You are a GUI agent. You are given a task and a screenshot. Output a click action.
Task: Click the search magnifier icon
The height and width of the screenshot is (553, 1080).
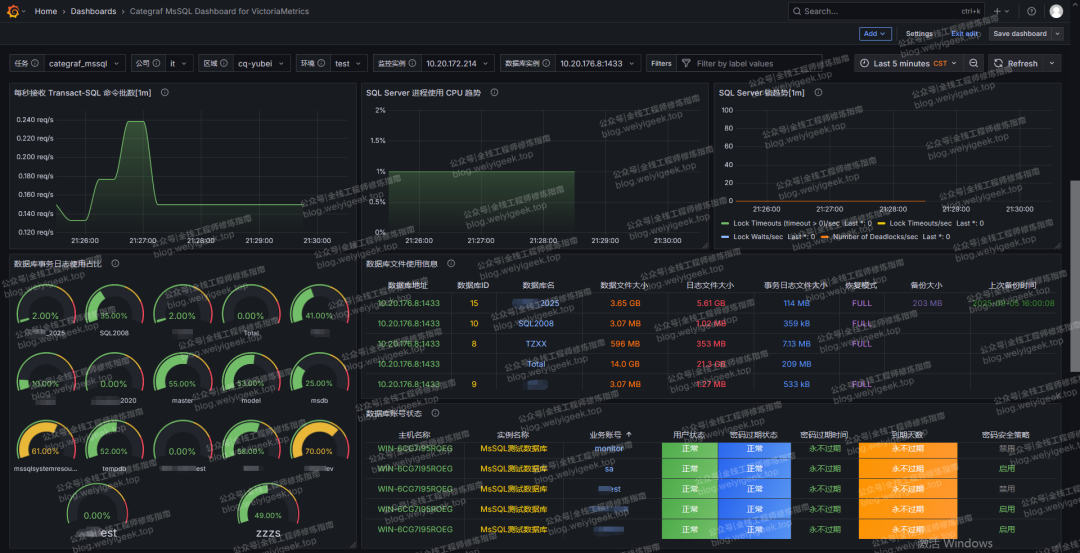(x=797, y=11)
